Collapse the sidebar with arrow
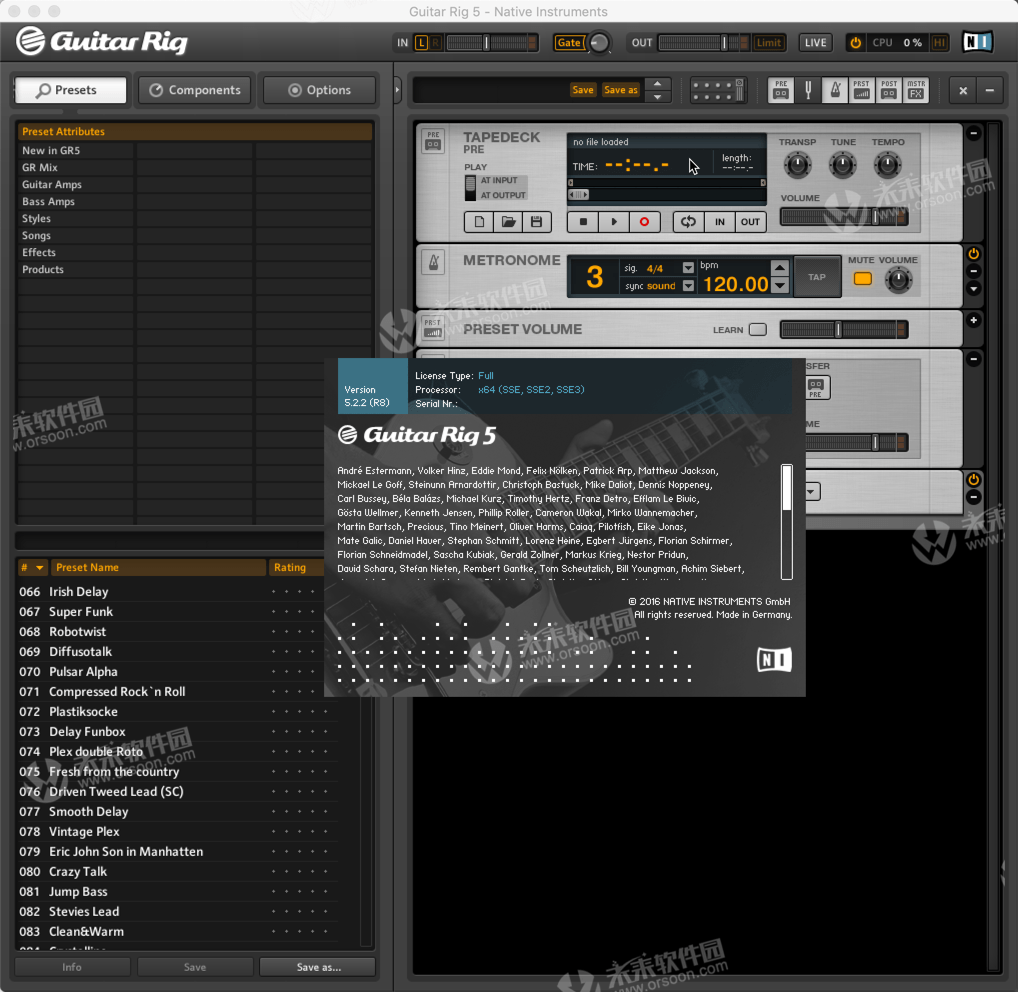The width and height of the screenshot is (1018, 992). [397, 90]
